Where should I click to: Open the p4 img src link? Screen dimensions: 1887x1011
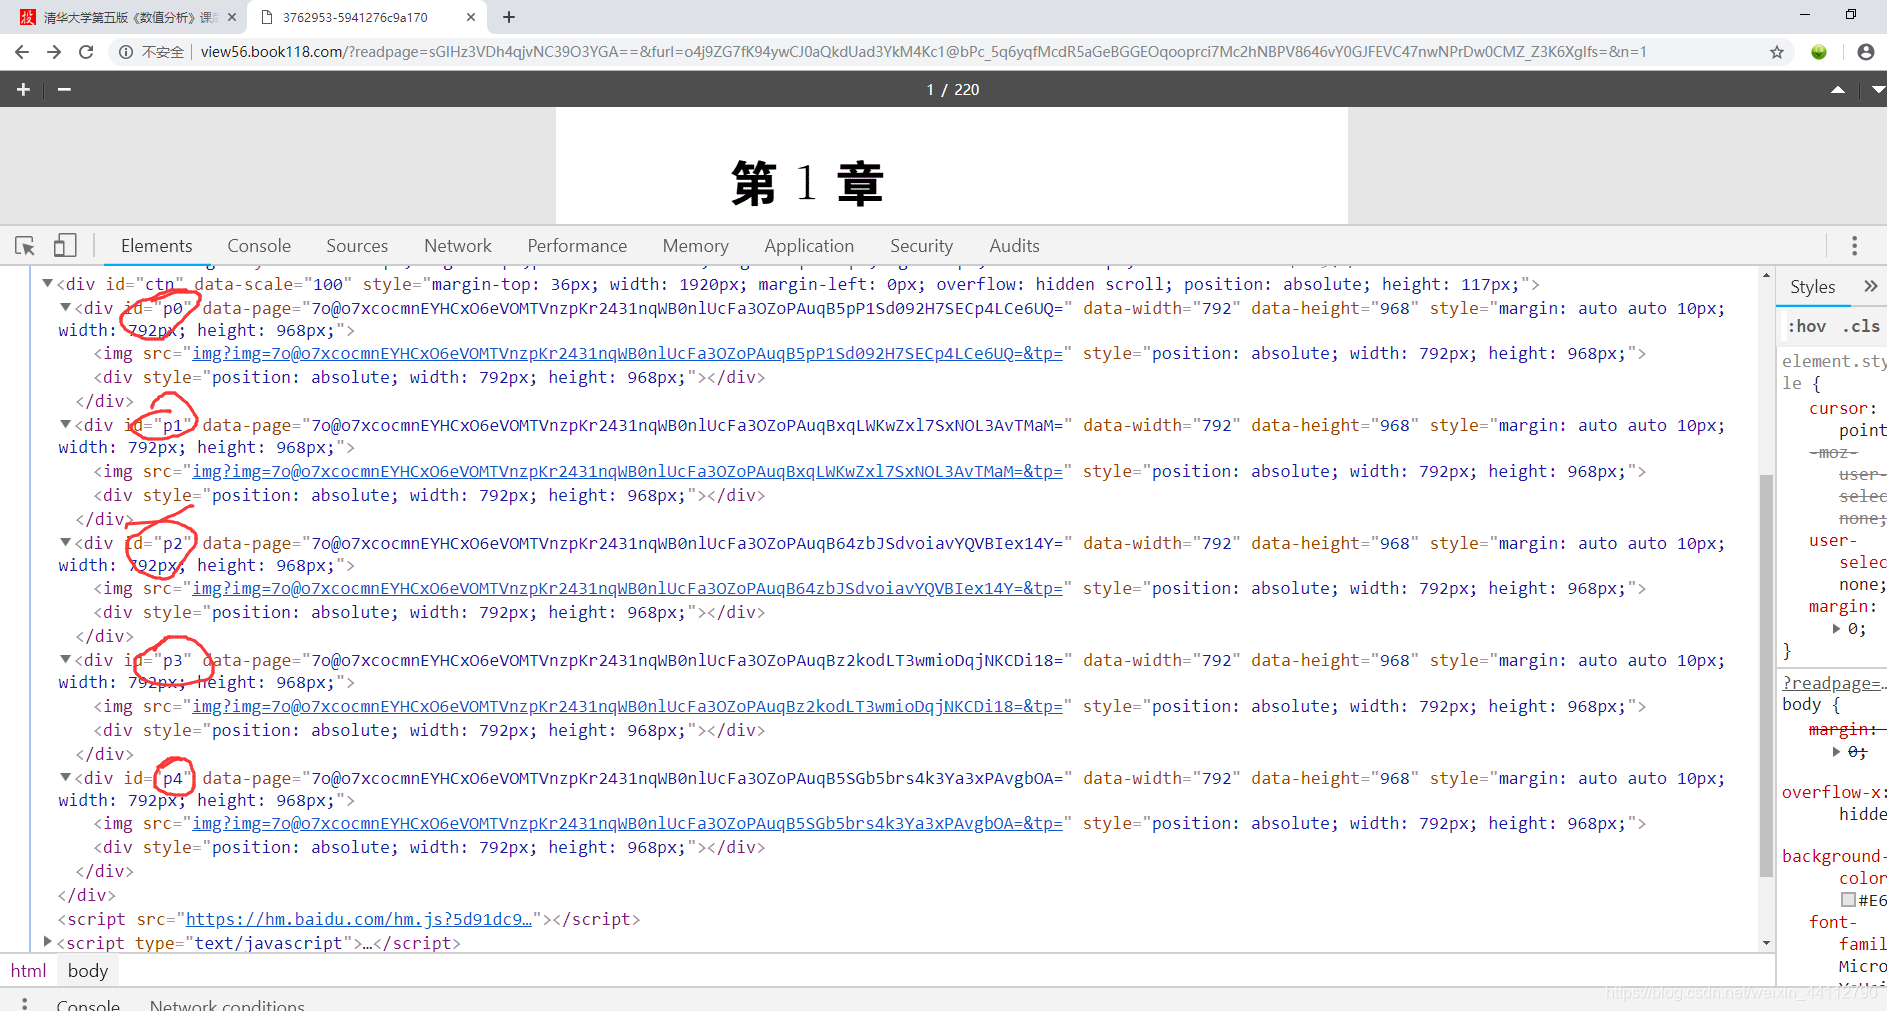click(x=627, y=823)
